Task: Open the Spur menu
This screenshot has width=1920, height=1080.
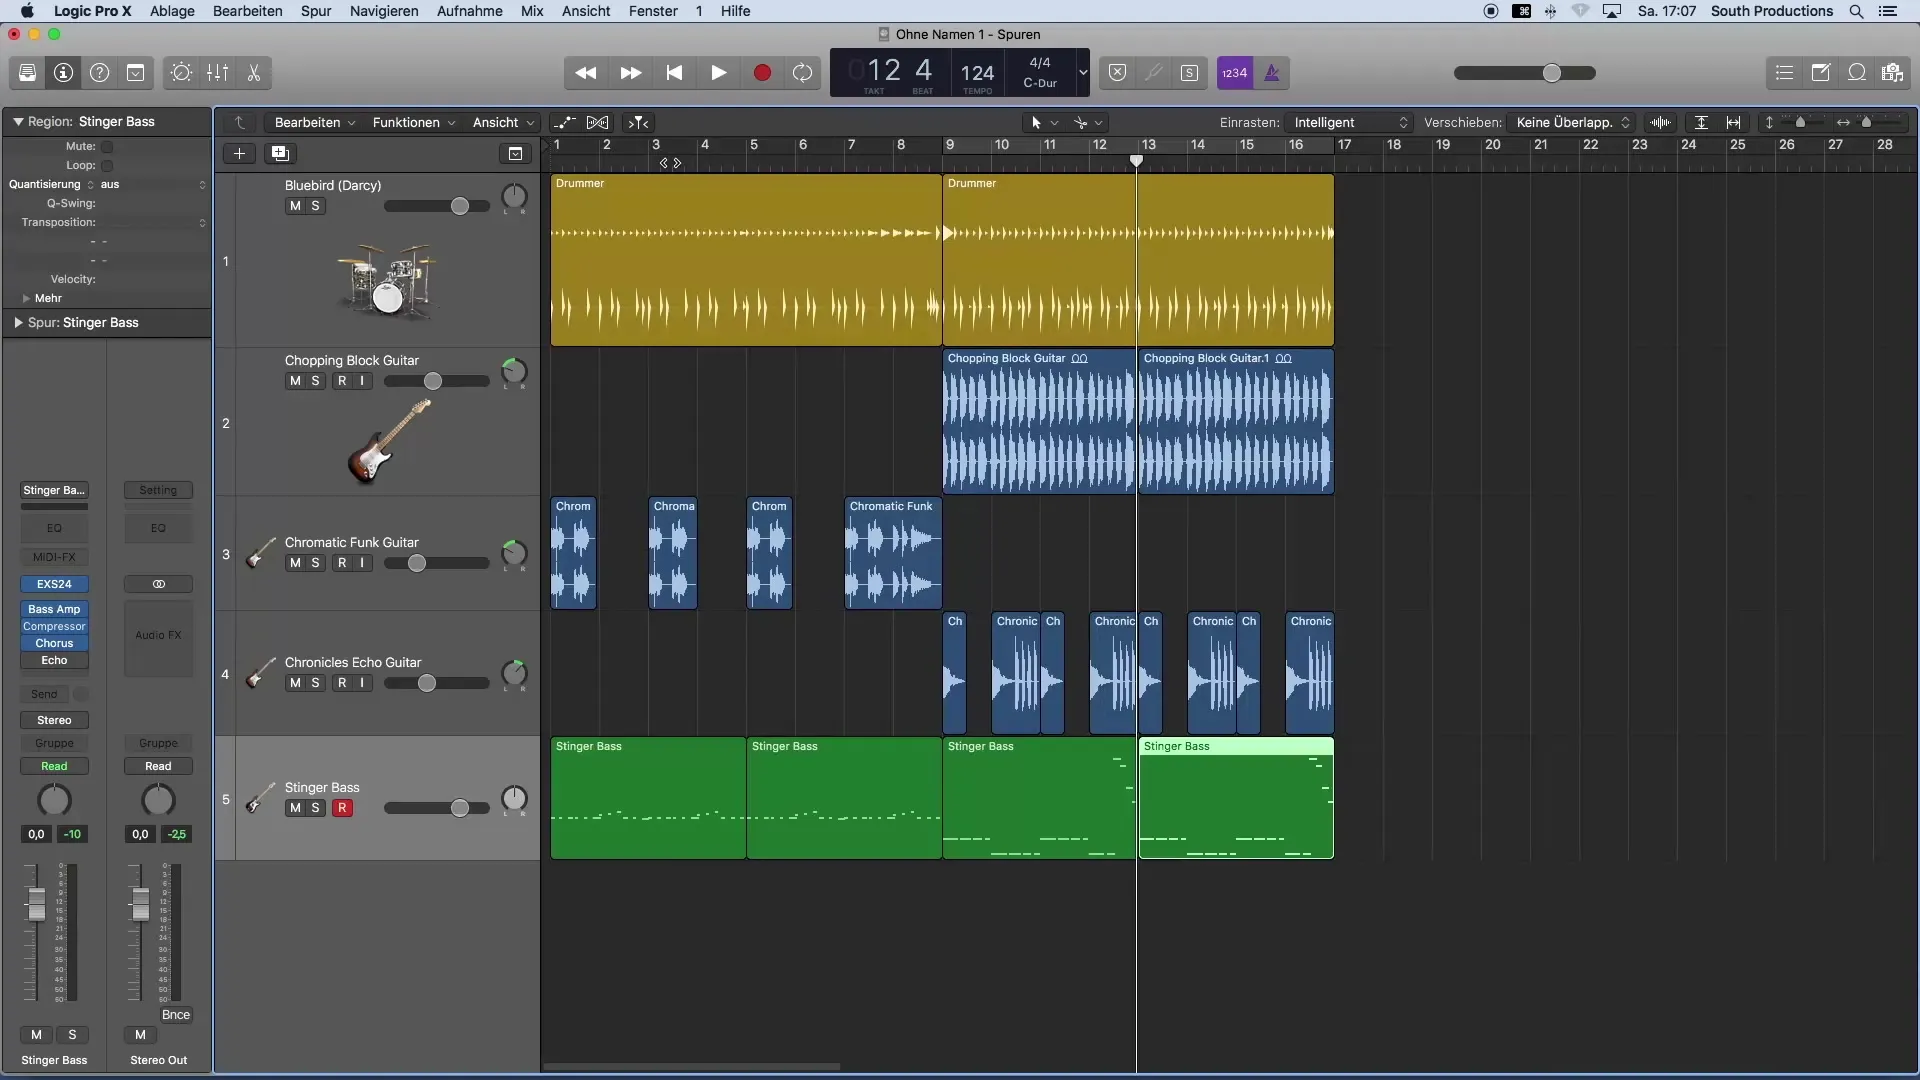Action: tap(316, 11)
